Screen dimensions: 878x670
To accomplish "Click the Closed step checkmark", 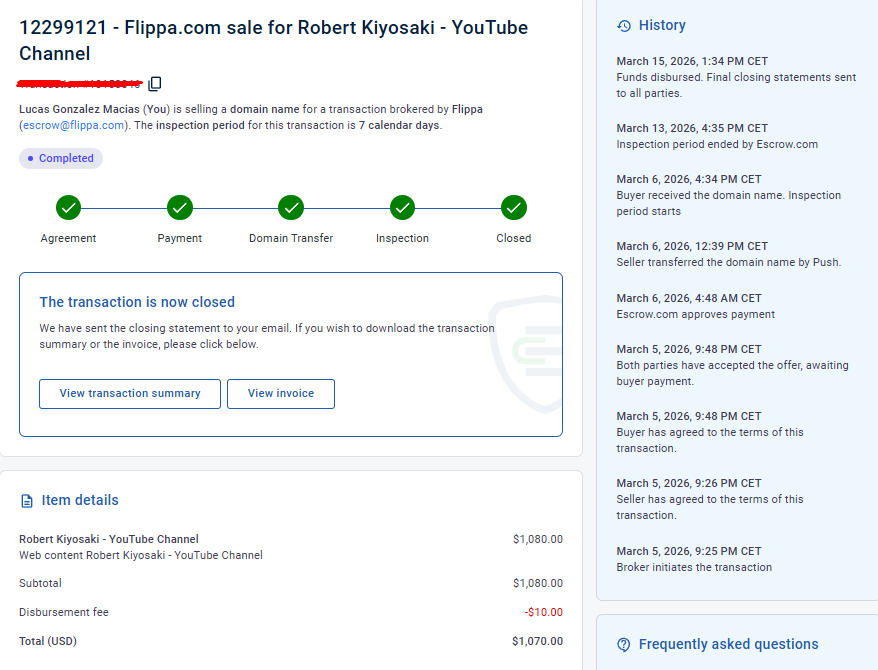I will coord(514,208).
